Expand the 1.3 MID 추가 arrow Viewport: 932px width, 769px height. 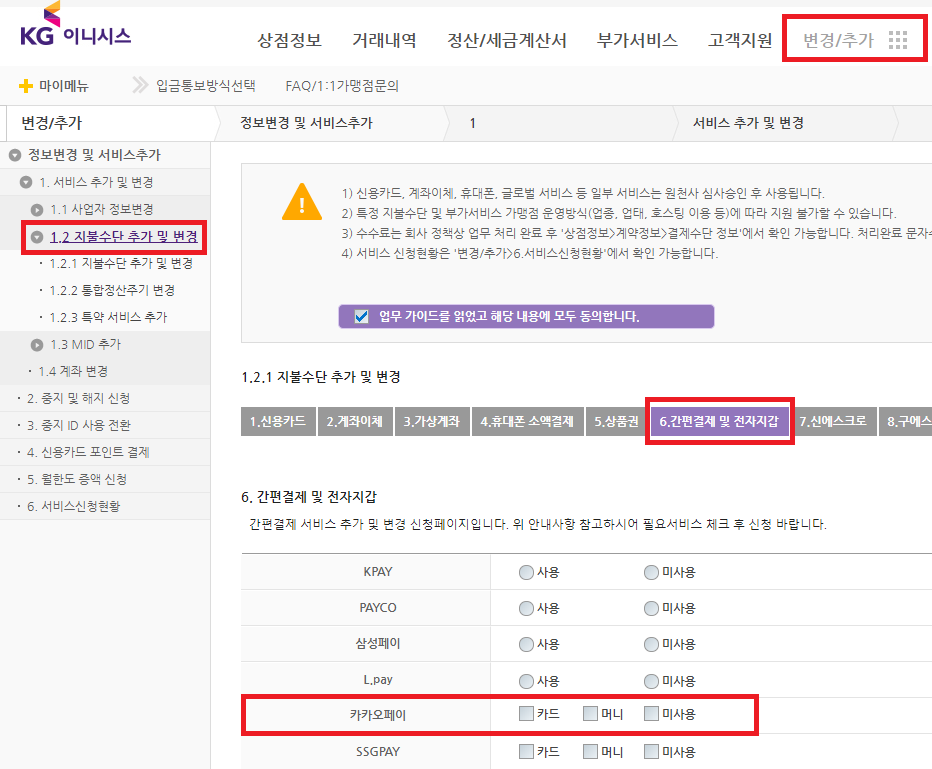(x=37, y=344)
